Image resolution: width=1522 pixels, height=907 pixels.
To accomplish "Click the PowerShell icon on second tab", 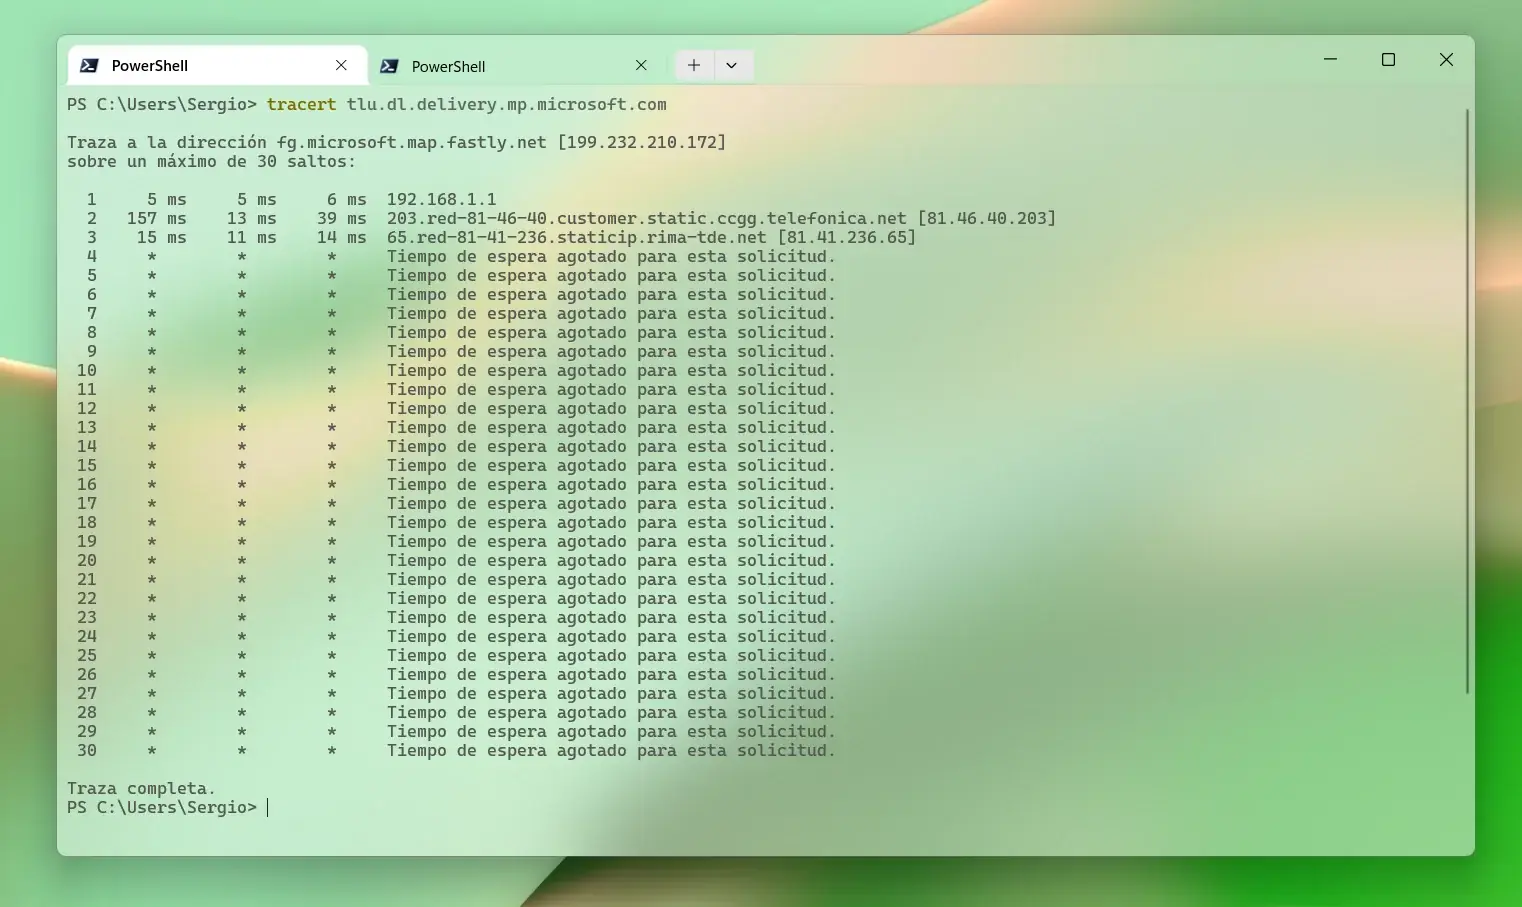I will (x=390, y=66).
